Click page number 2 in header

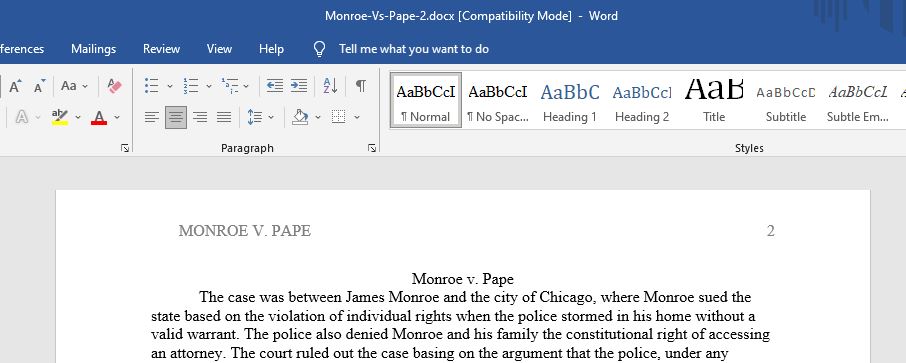point(770,231)
